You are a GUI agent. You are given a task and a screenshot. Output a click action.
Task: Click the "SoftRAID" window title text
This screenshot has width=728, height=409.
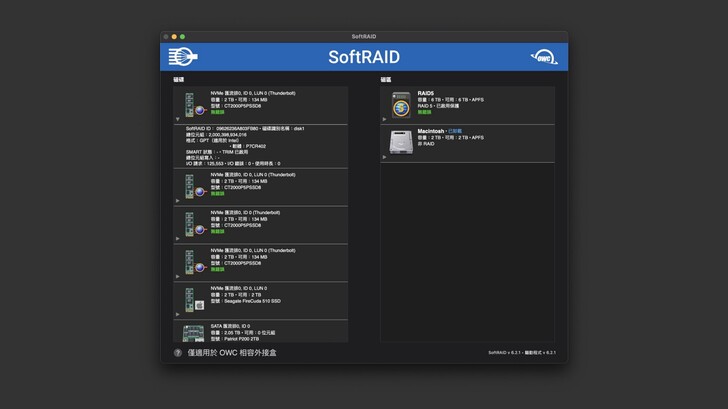click(x=364, y=36)
